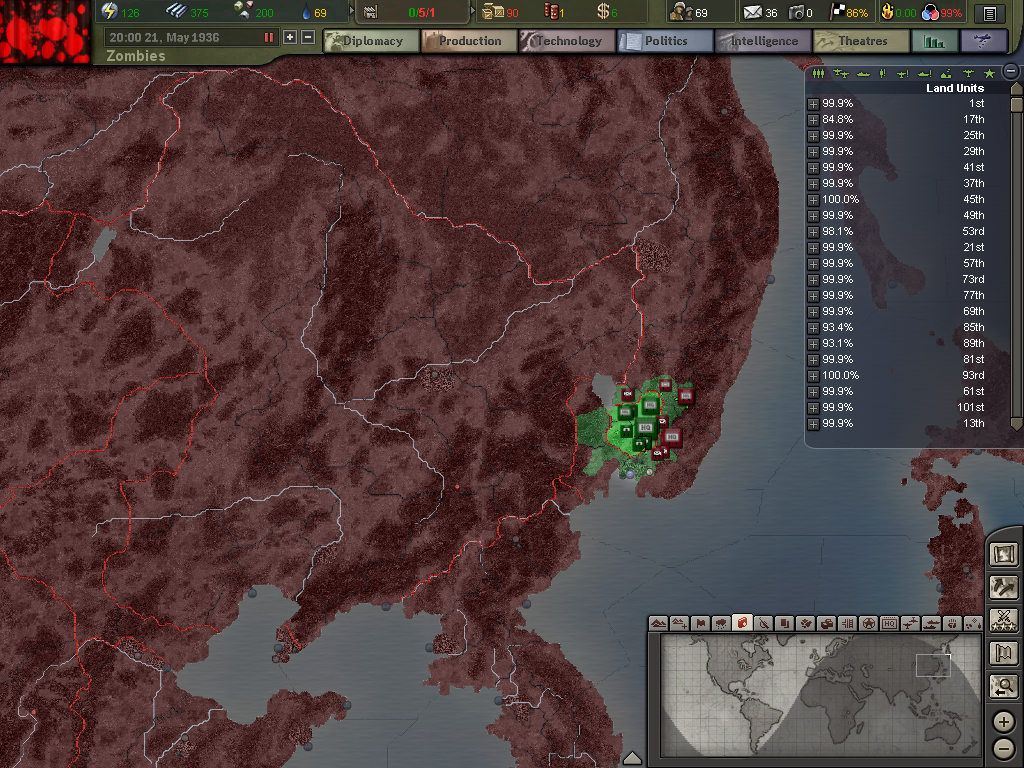This screenshot has width=1024, height=768.
Task: Select the airplane map mode icon
Action: [910, 624]
